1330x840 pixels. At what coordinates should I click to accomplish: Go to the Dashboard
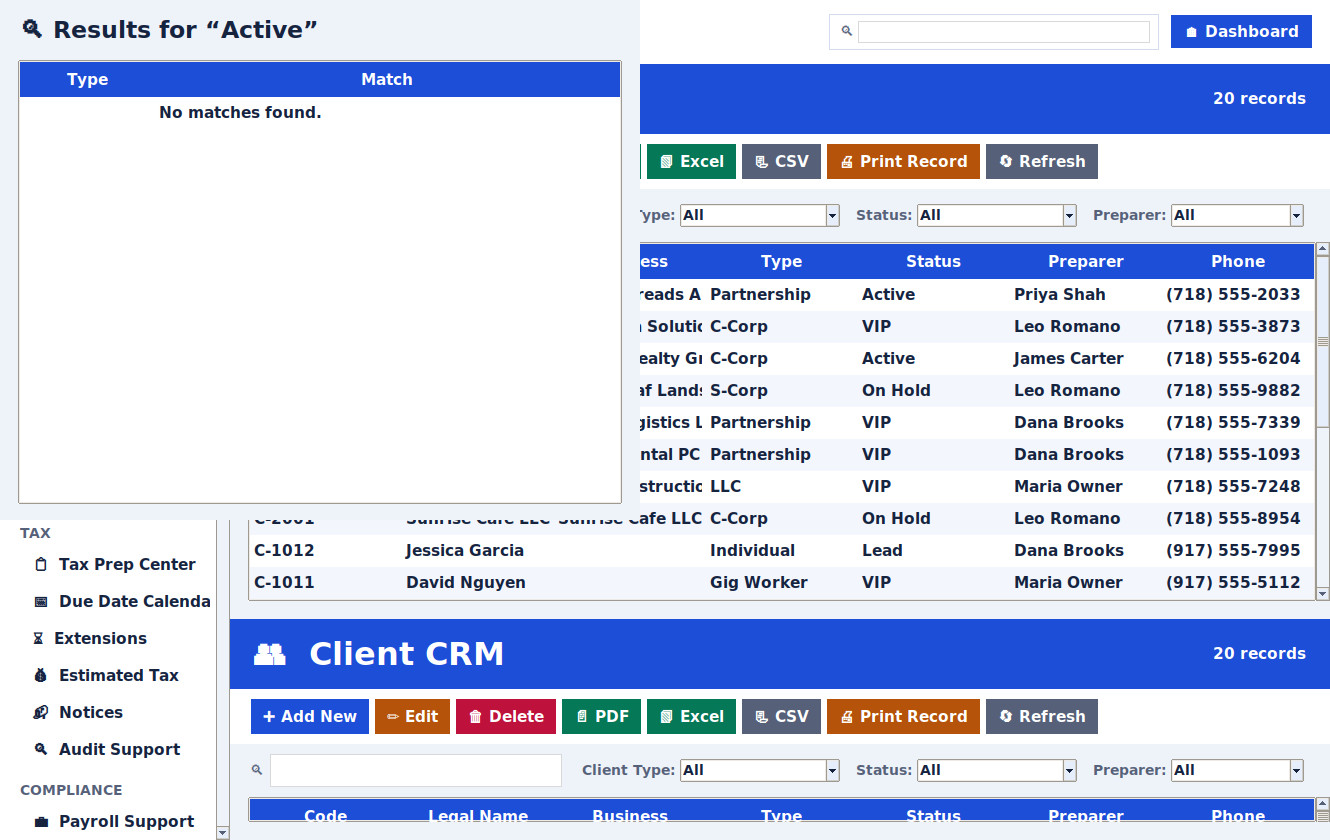point(1241,31)
